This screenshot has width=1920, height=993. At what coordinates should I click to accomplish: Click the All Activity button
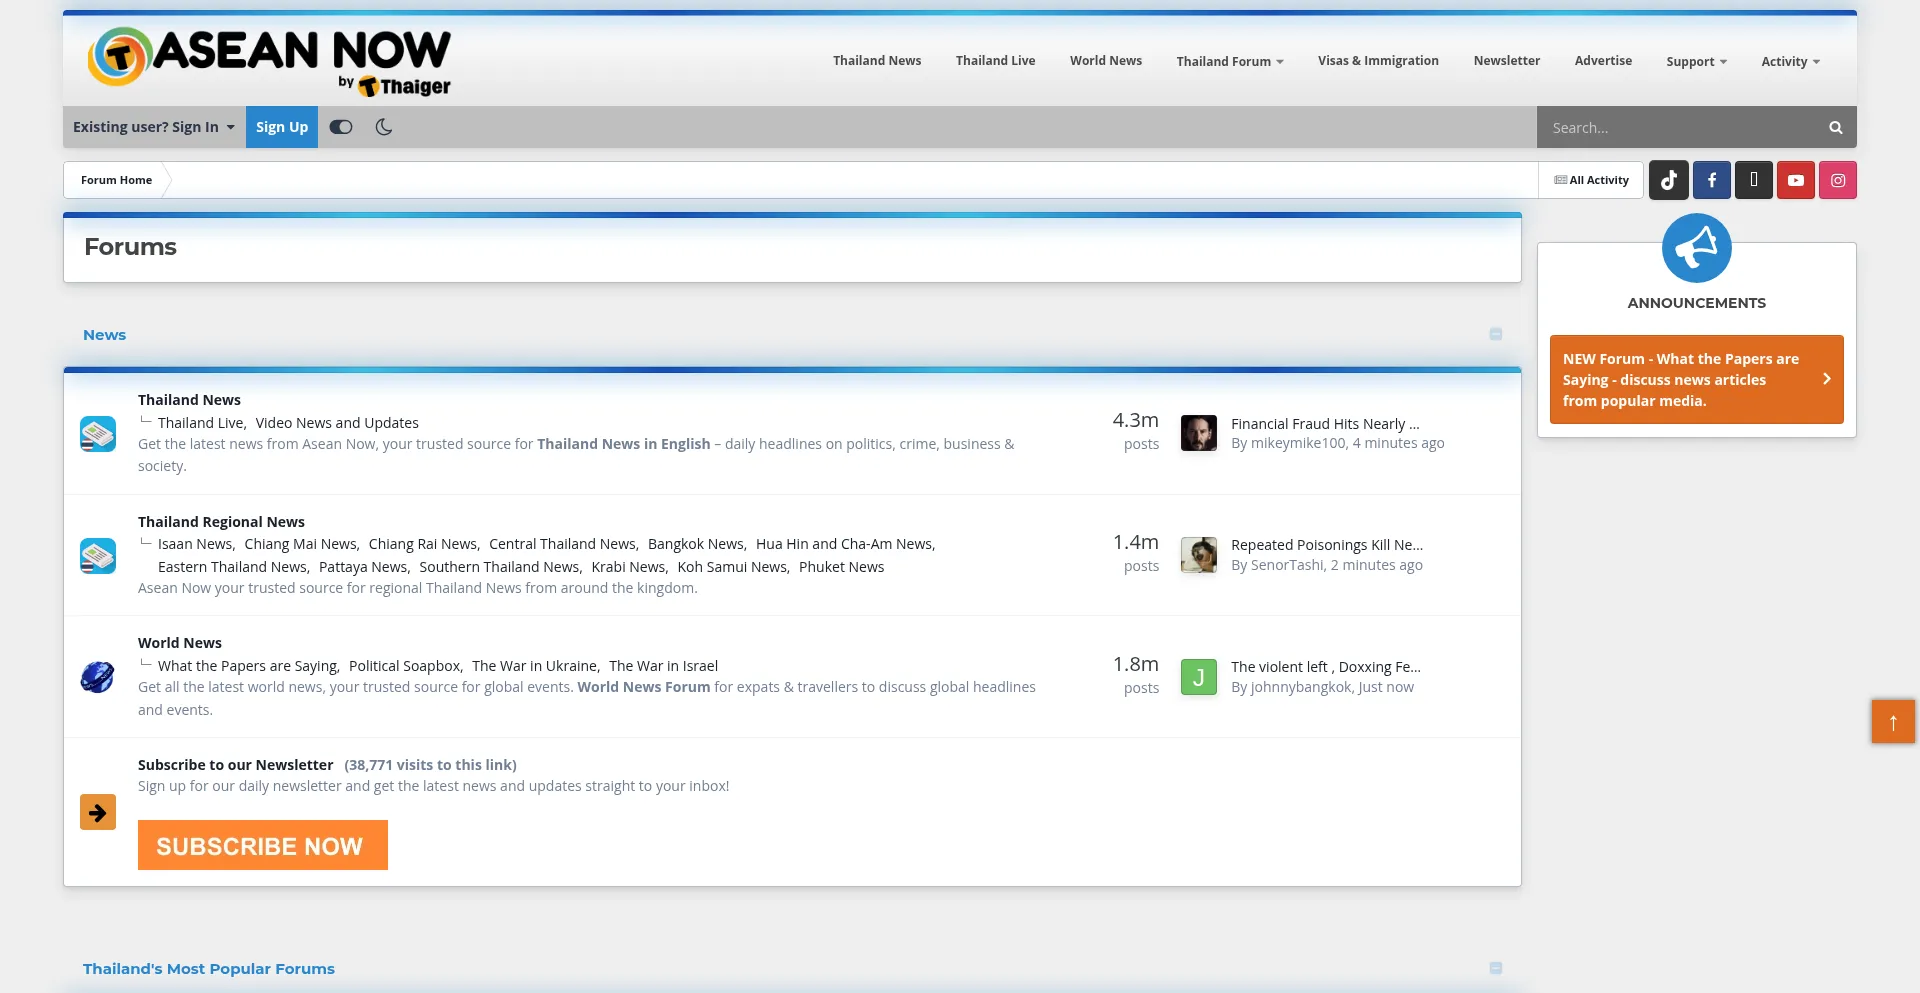1591,180
